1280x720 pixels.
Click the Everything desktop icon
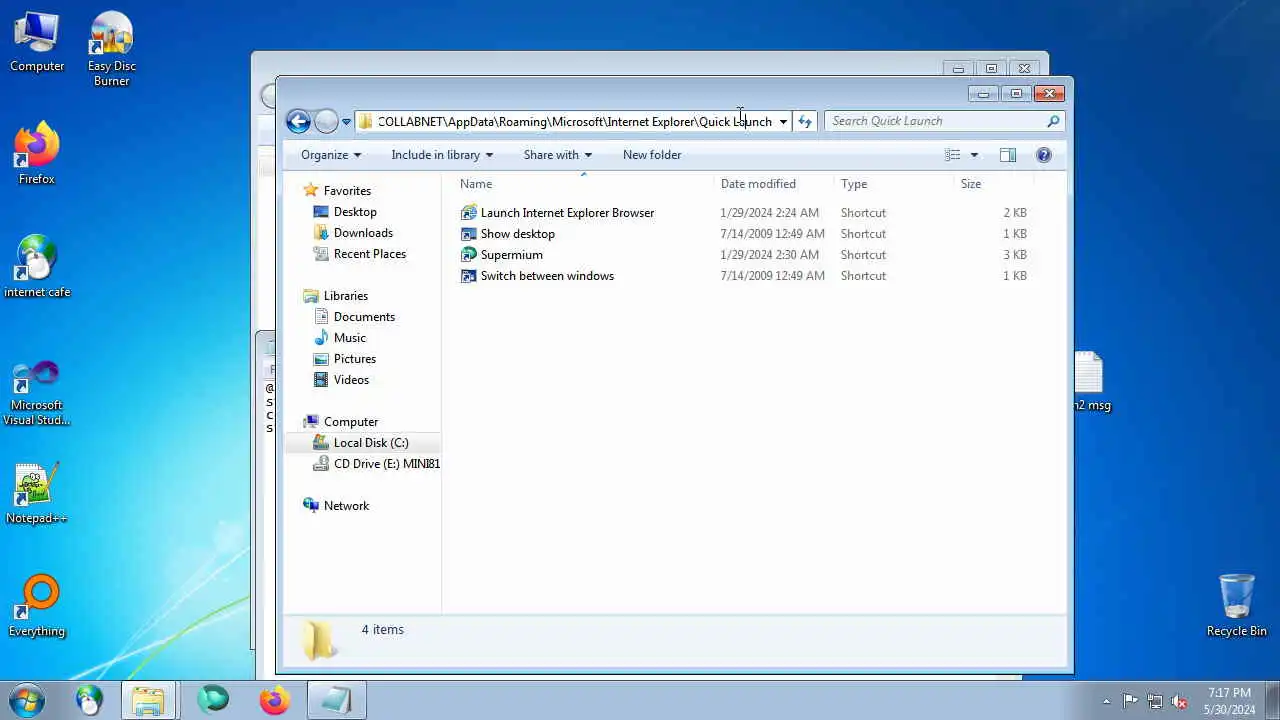point(37,607)
